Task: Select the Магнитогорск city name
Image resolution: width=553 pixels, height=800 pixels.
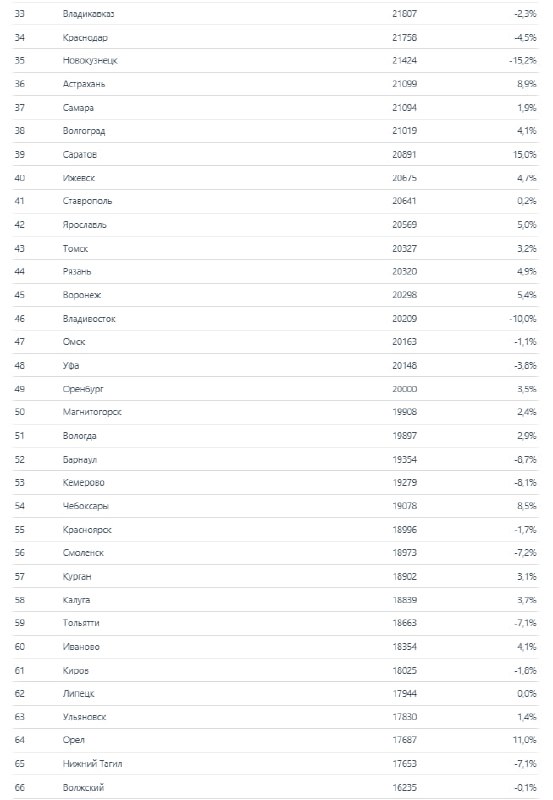Action: [92, 412]
